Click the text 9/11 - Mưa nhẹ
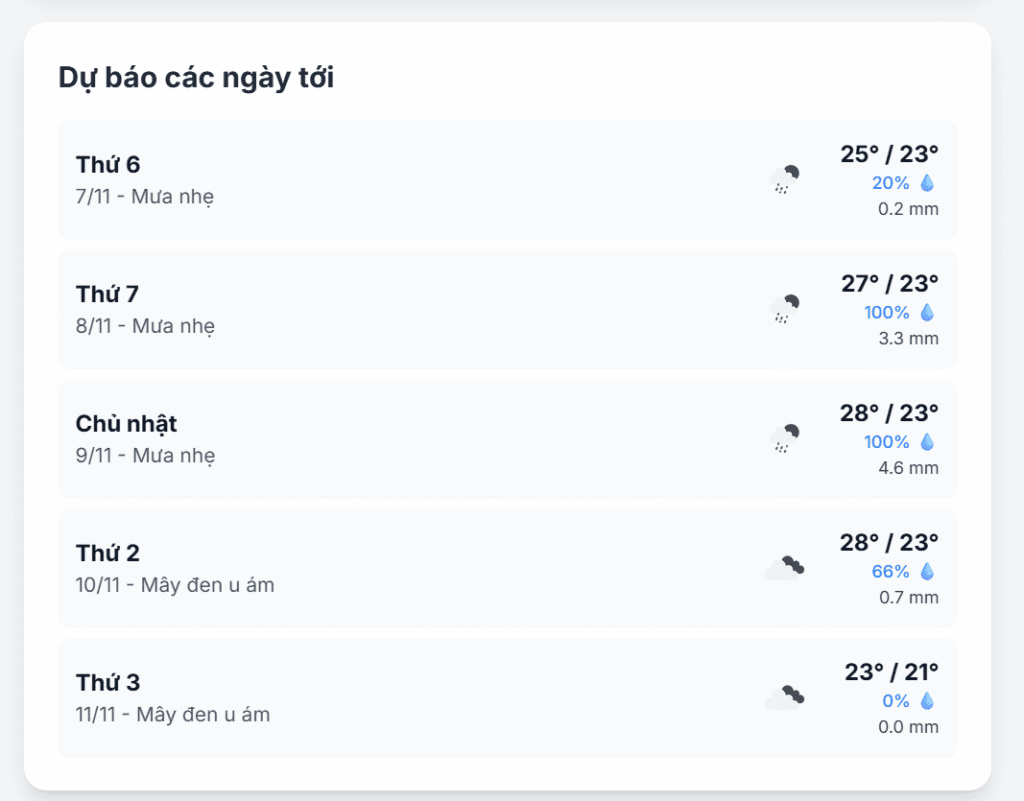The height and width of the screenshot is (801, 1024). pos(147,456)
